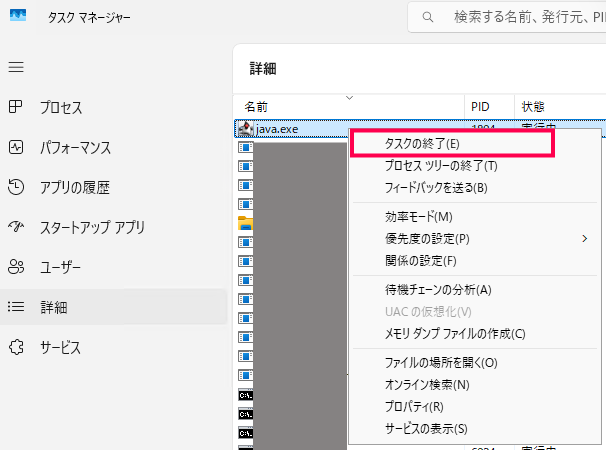Click the 詳細 page heading

point(263,69)
